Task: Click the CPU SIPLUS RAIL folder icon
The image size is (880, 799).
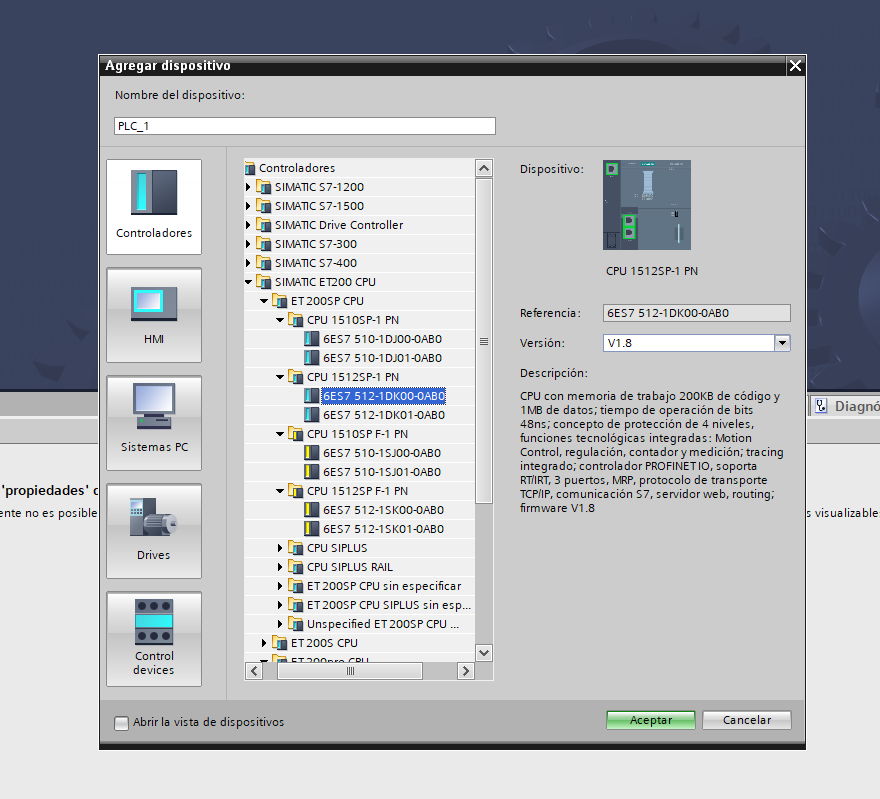Action: click(x=296, y=567)
